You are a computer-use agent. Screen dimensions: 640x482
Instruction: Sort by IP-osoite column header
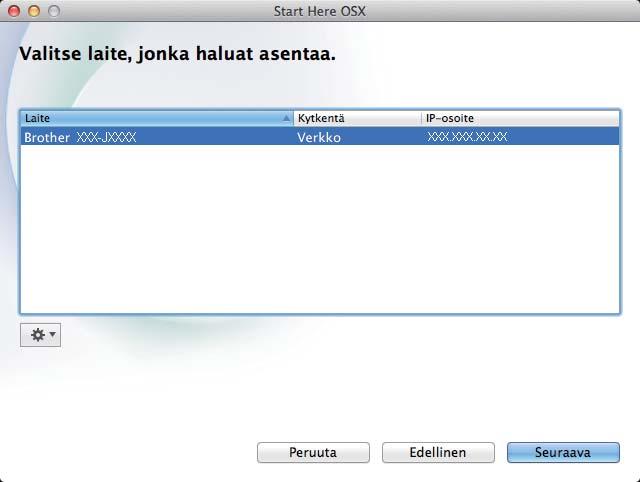point(520,118)
